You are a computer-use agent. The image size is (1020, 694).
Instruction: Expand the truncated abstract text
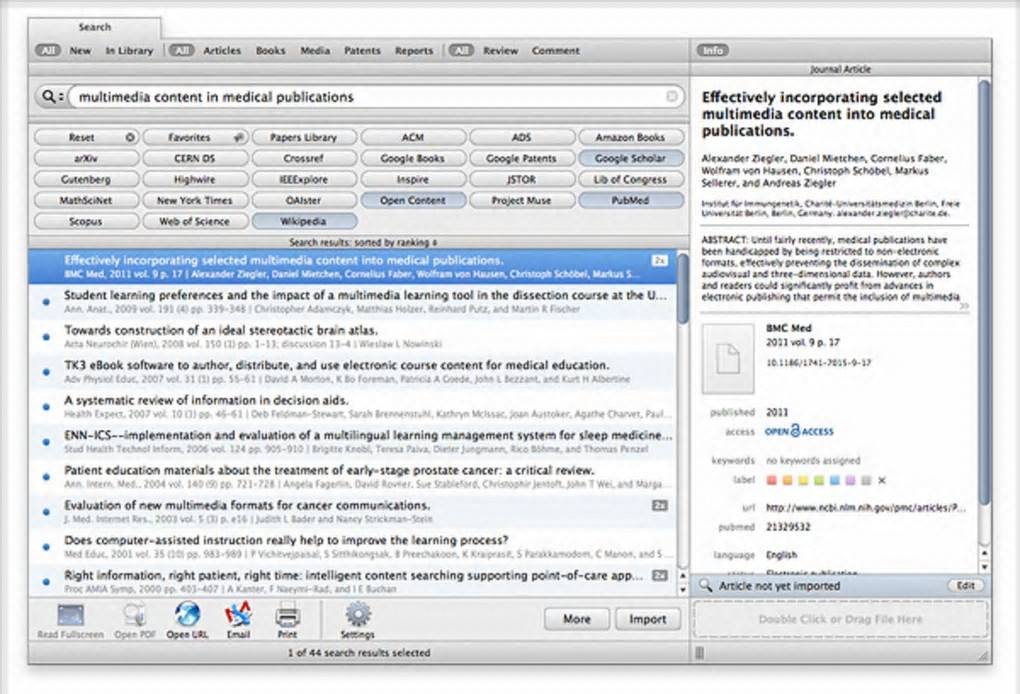point(964,305)
